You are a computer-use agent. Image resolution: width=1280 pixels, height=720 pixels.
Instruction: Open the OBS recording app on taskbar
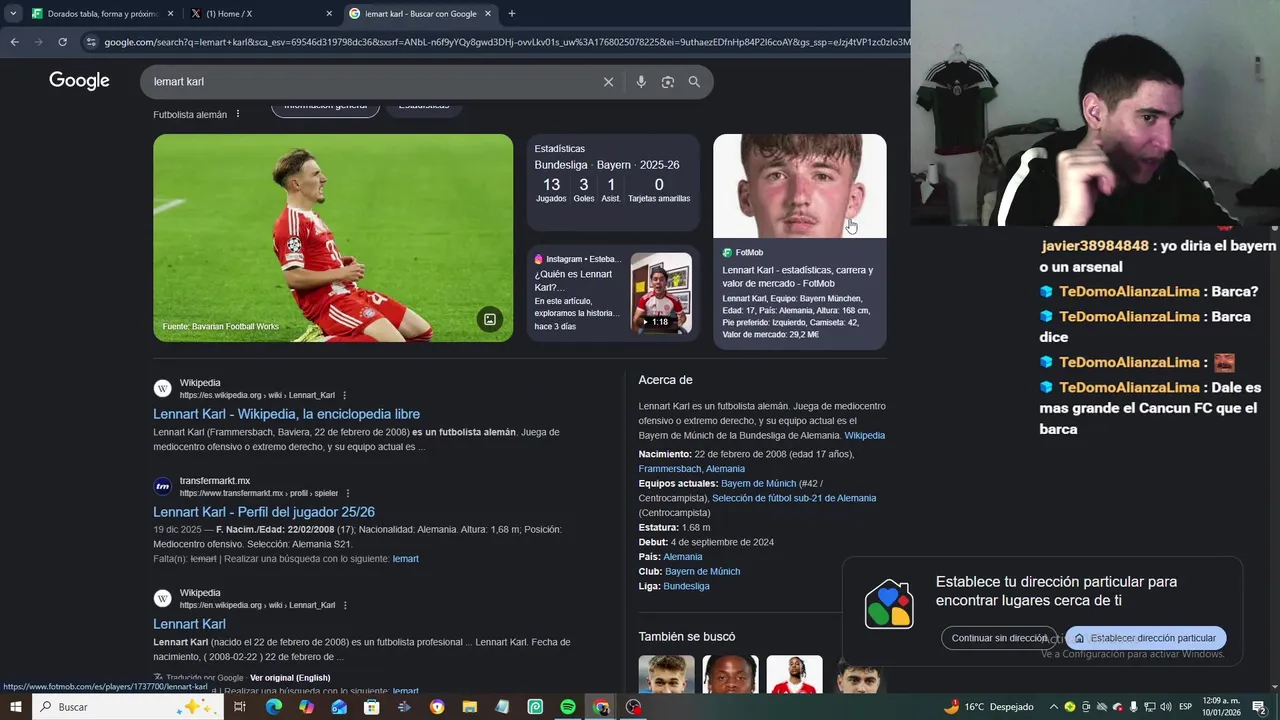point(633,707)
